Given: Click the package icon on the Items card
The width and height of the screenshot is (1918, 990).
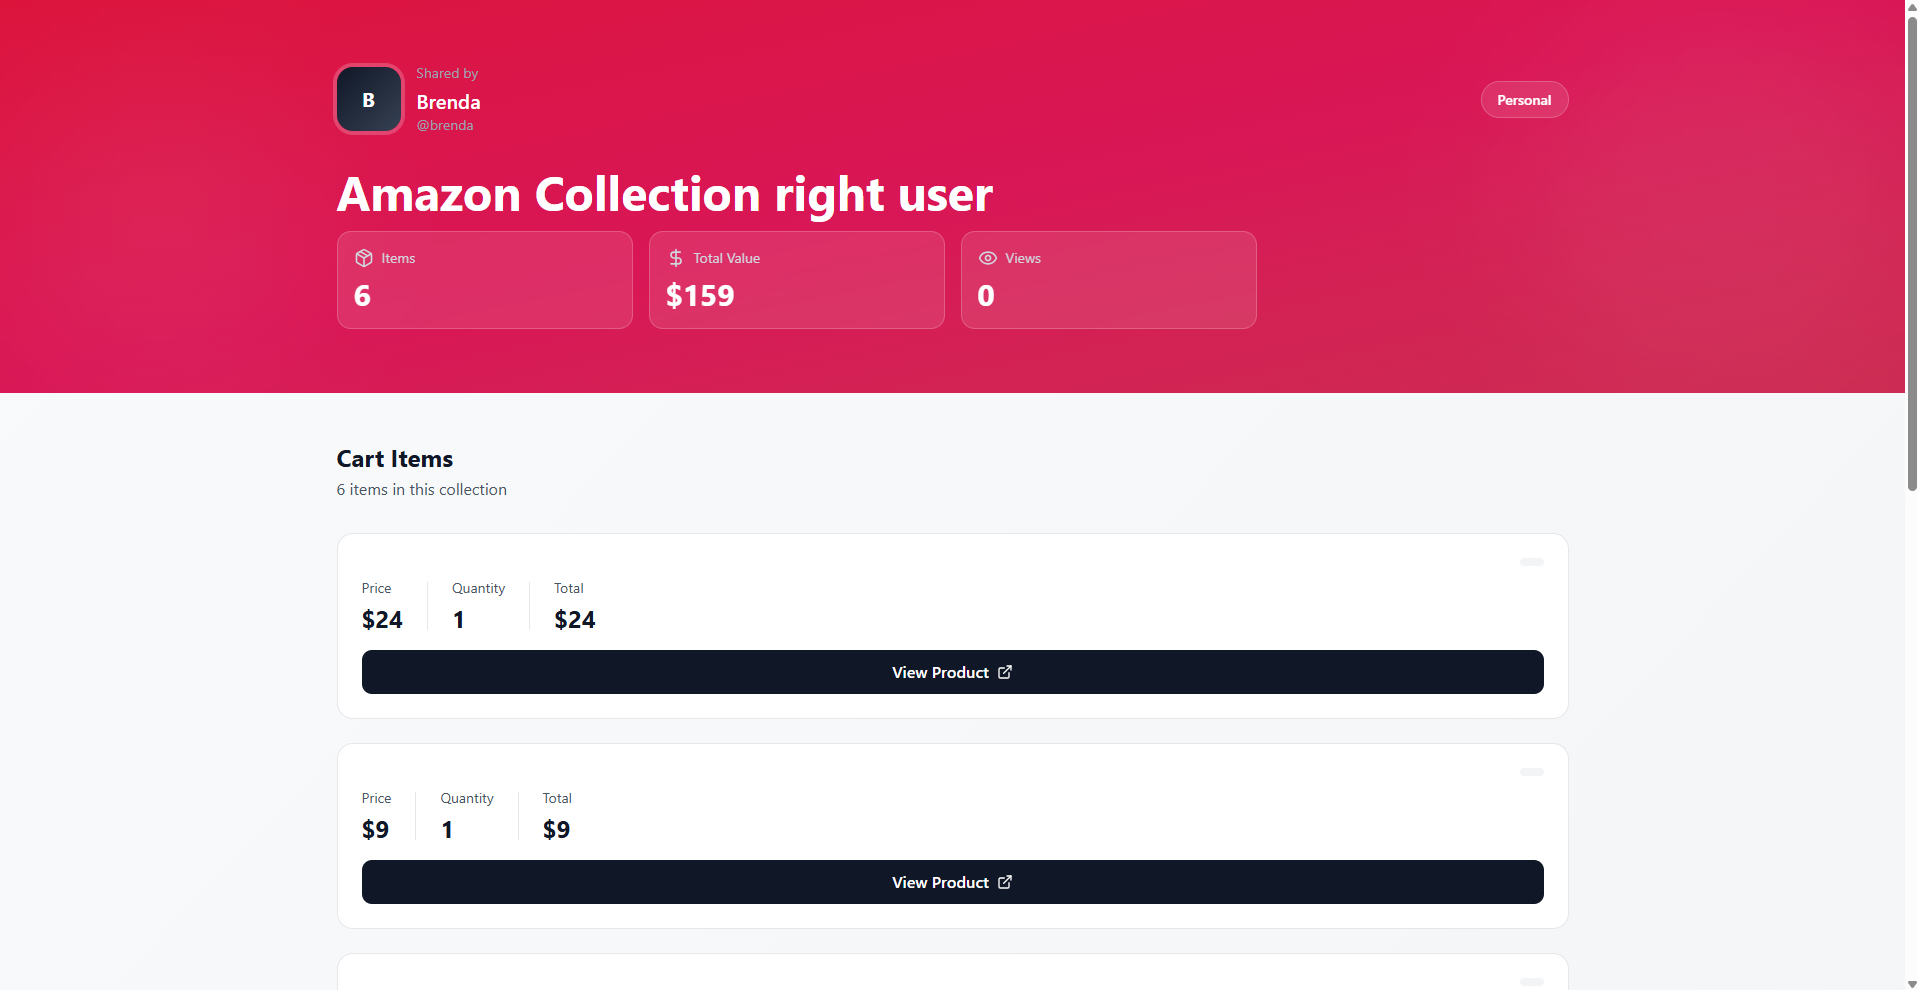Looking at the screenshot, I should [363, 258].
